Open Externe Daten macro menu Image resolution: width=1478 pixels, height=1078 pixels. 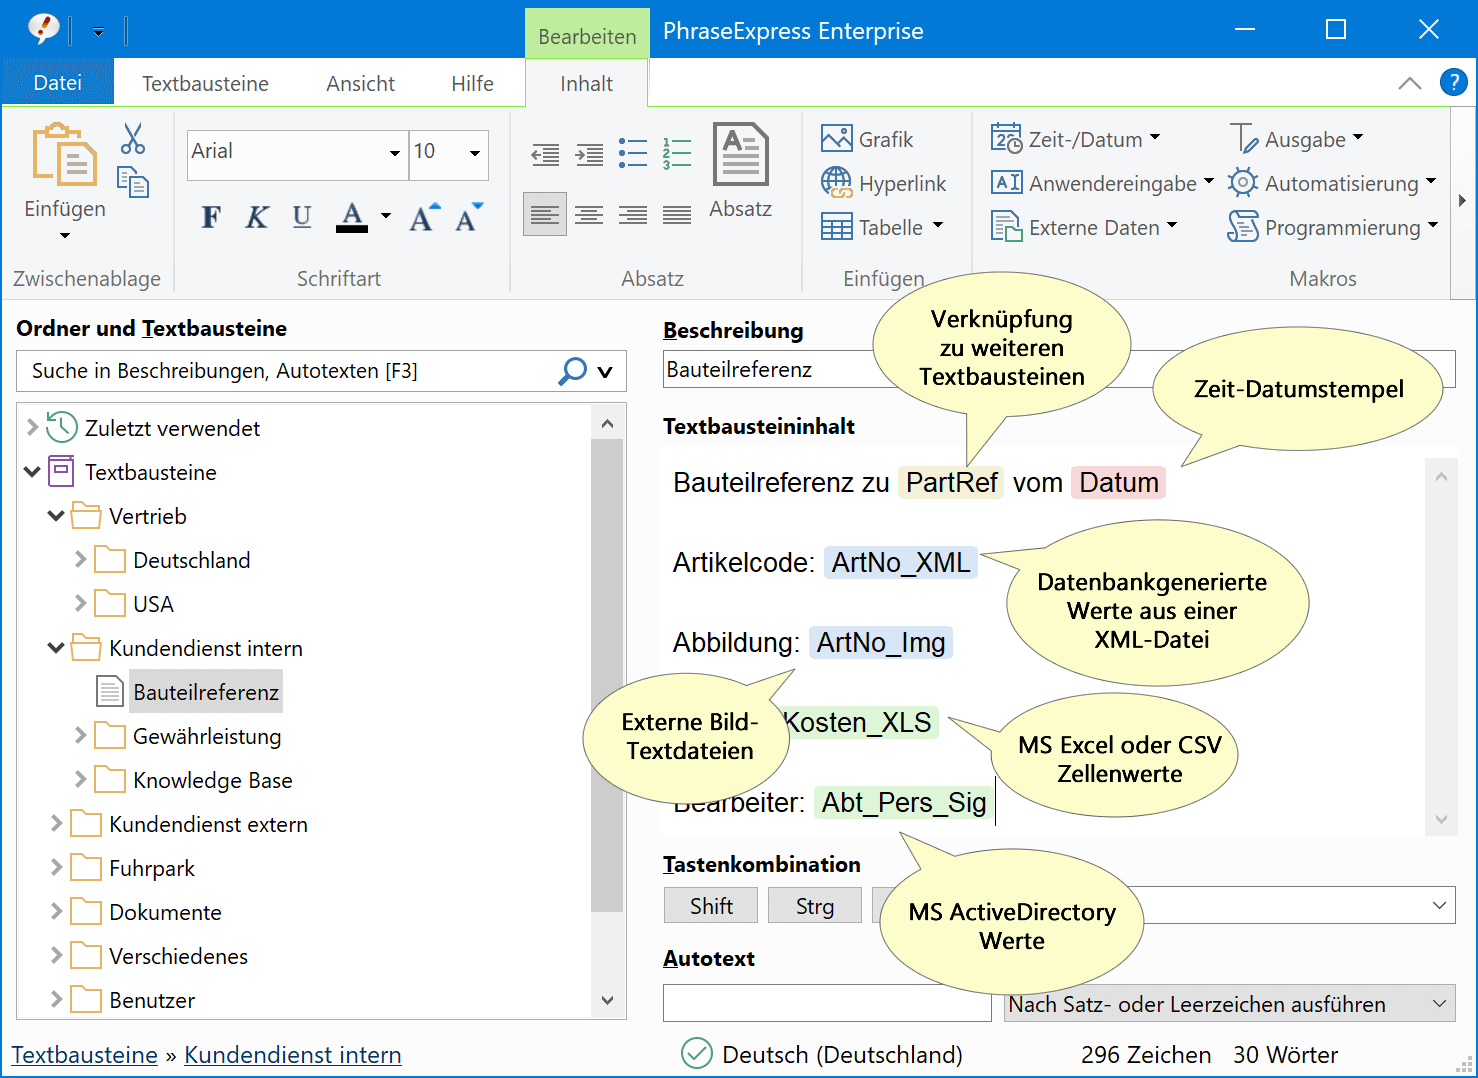click(x=1084, y=227)
